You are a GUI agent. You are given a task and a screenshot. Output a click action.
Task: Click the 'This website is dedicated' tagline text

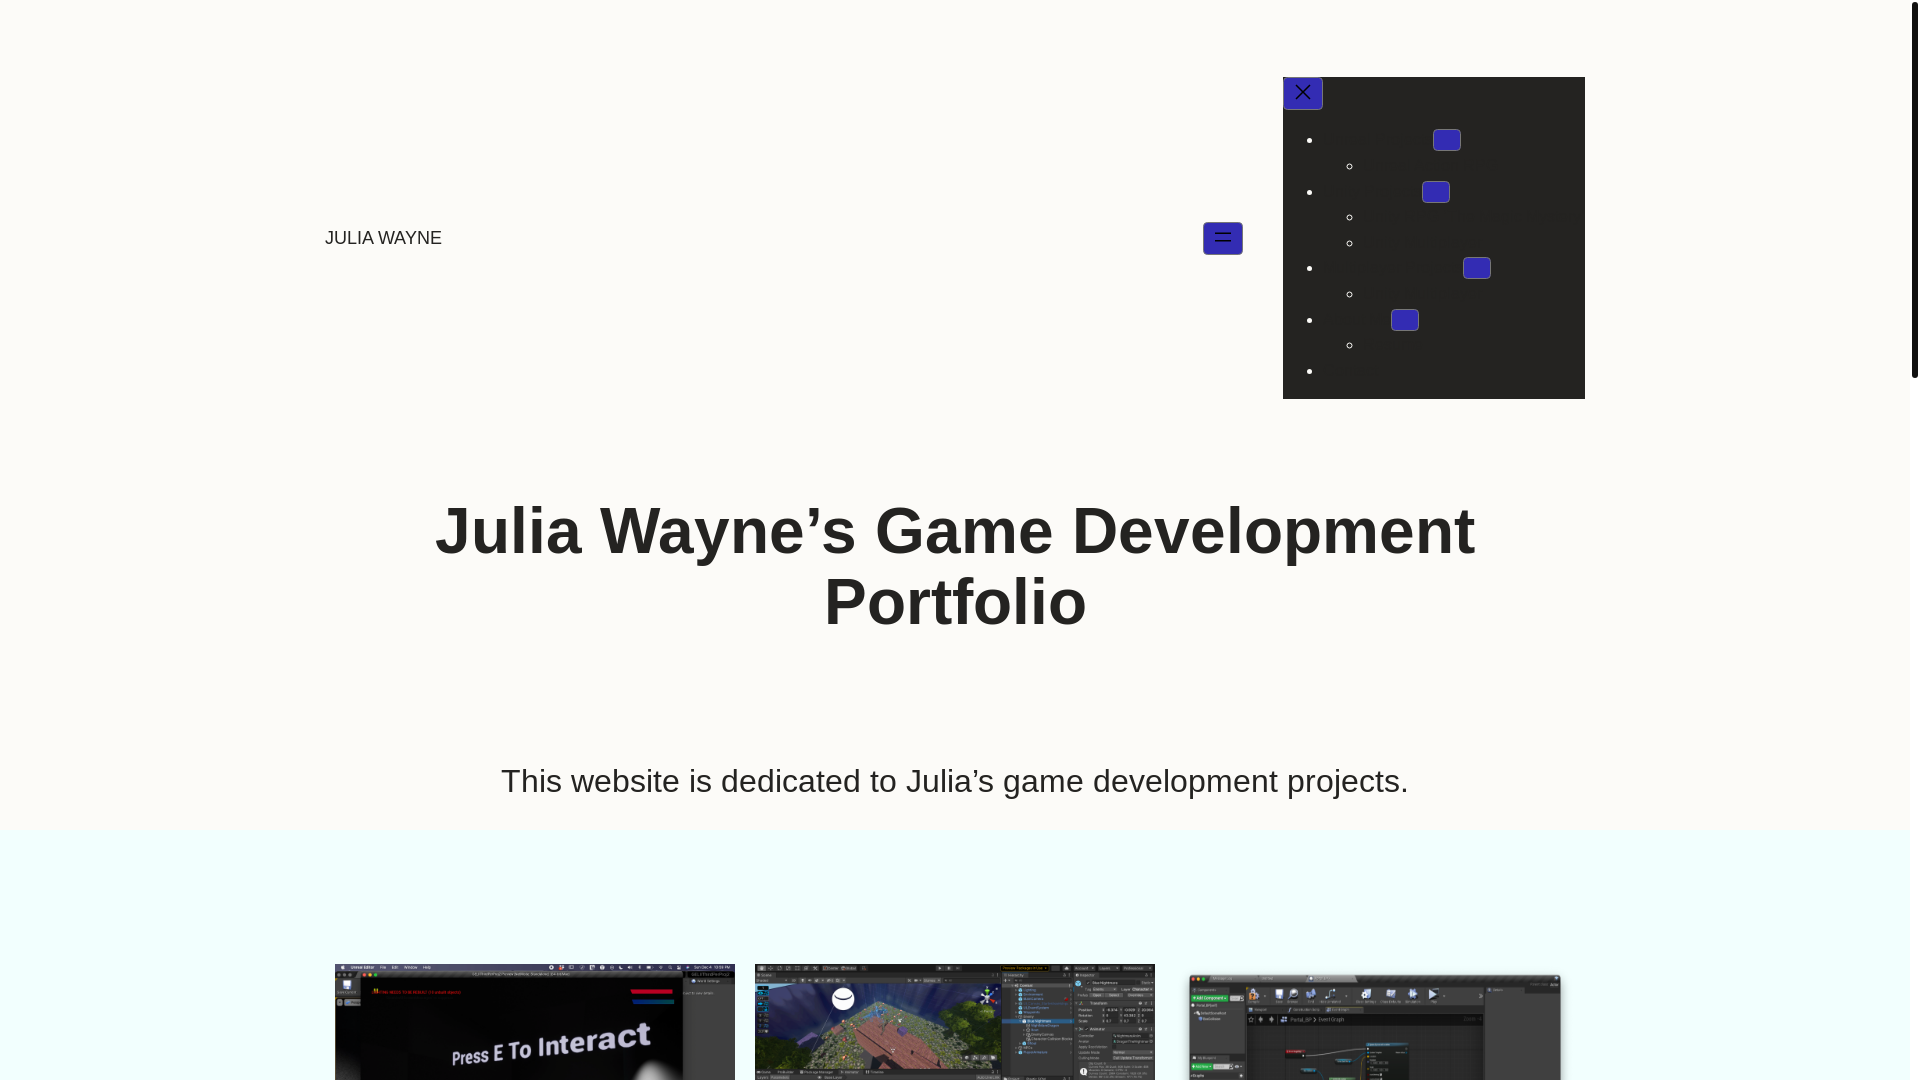tap(955, 781)
